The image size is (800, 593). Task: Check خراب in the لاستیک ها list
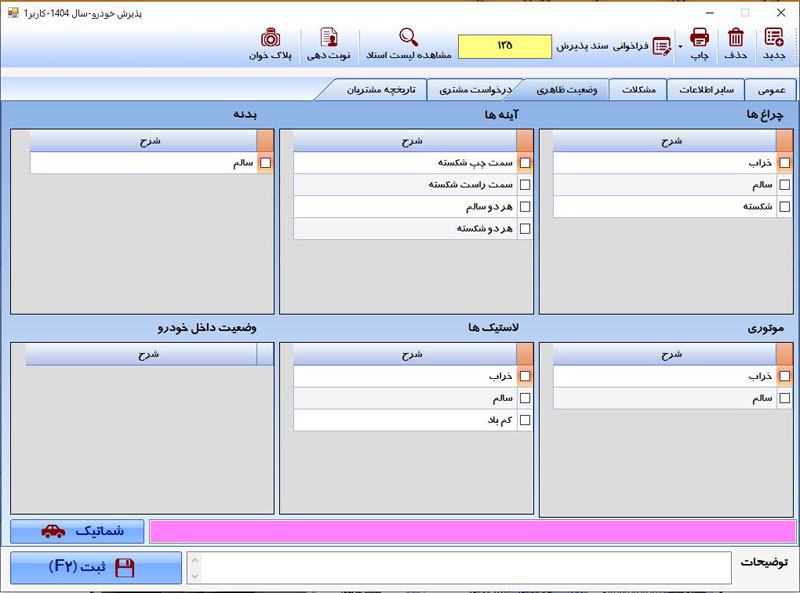click(x=525, y=376)
